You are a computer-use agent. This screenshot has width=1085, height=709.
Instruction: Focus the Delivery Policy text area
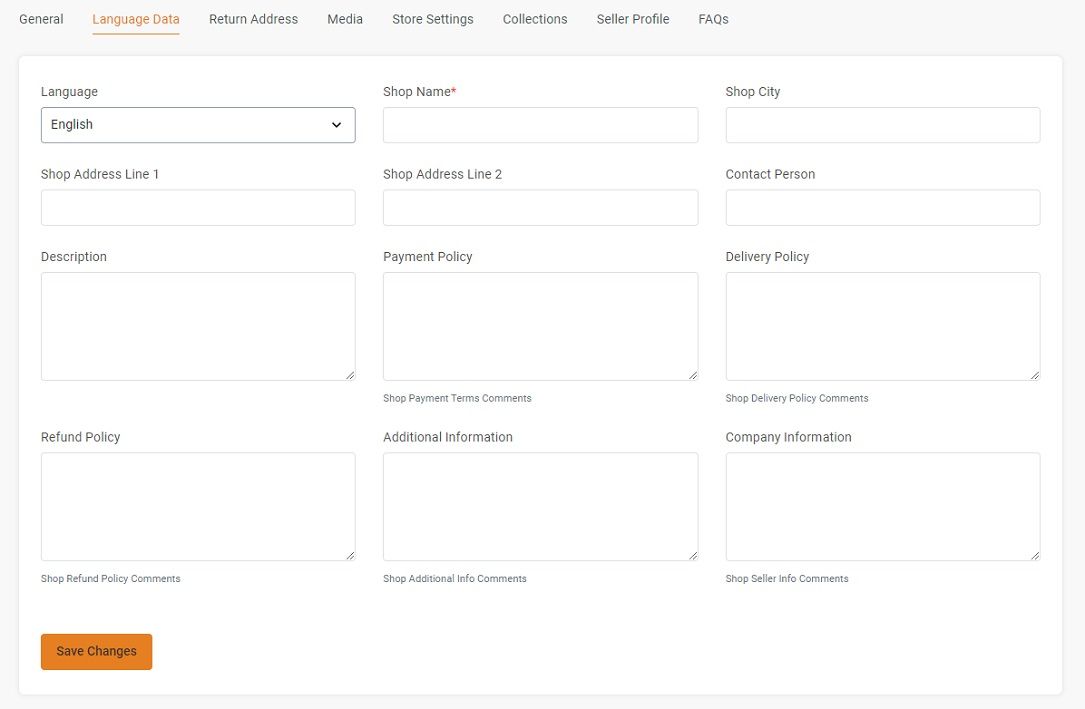click(882, 326)
